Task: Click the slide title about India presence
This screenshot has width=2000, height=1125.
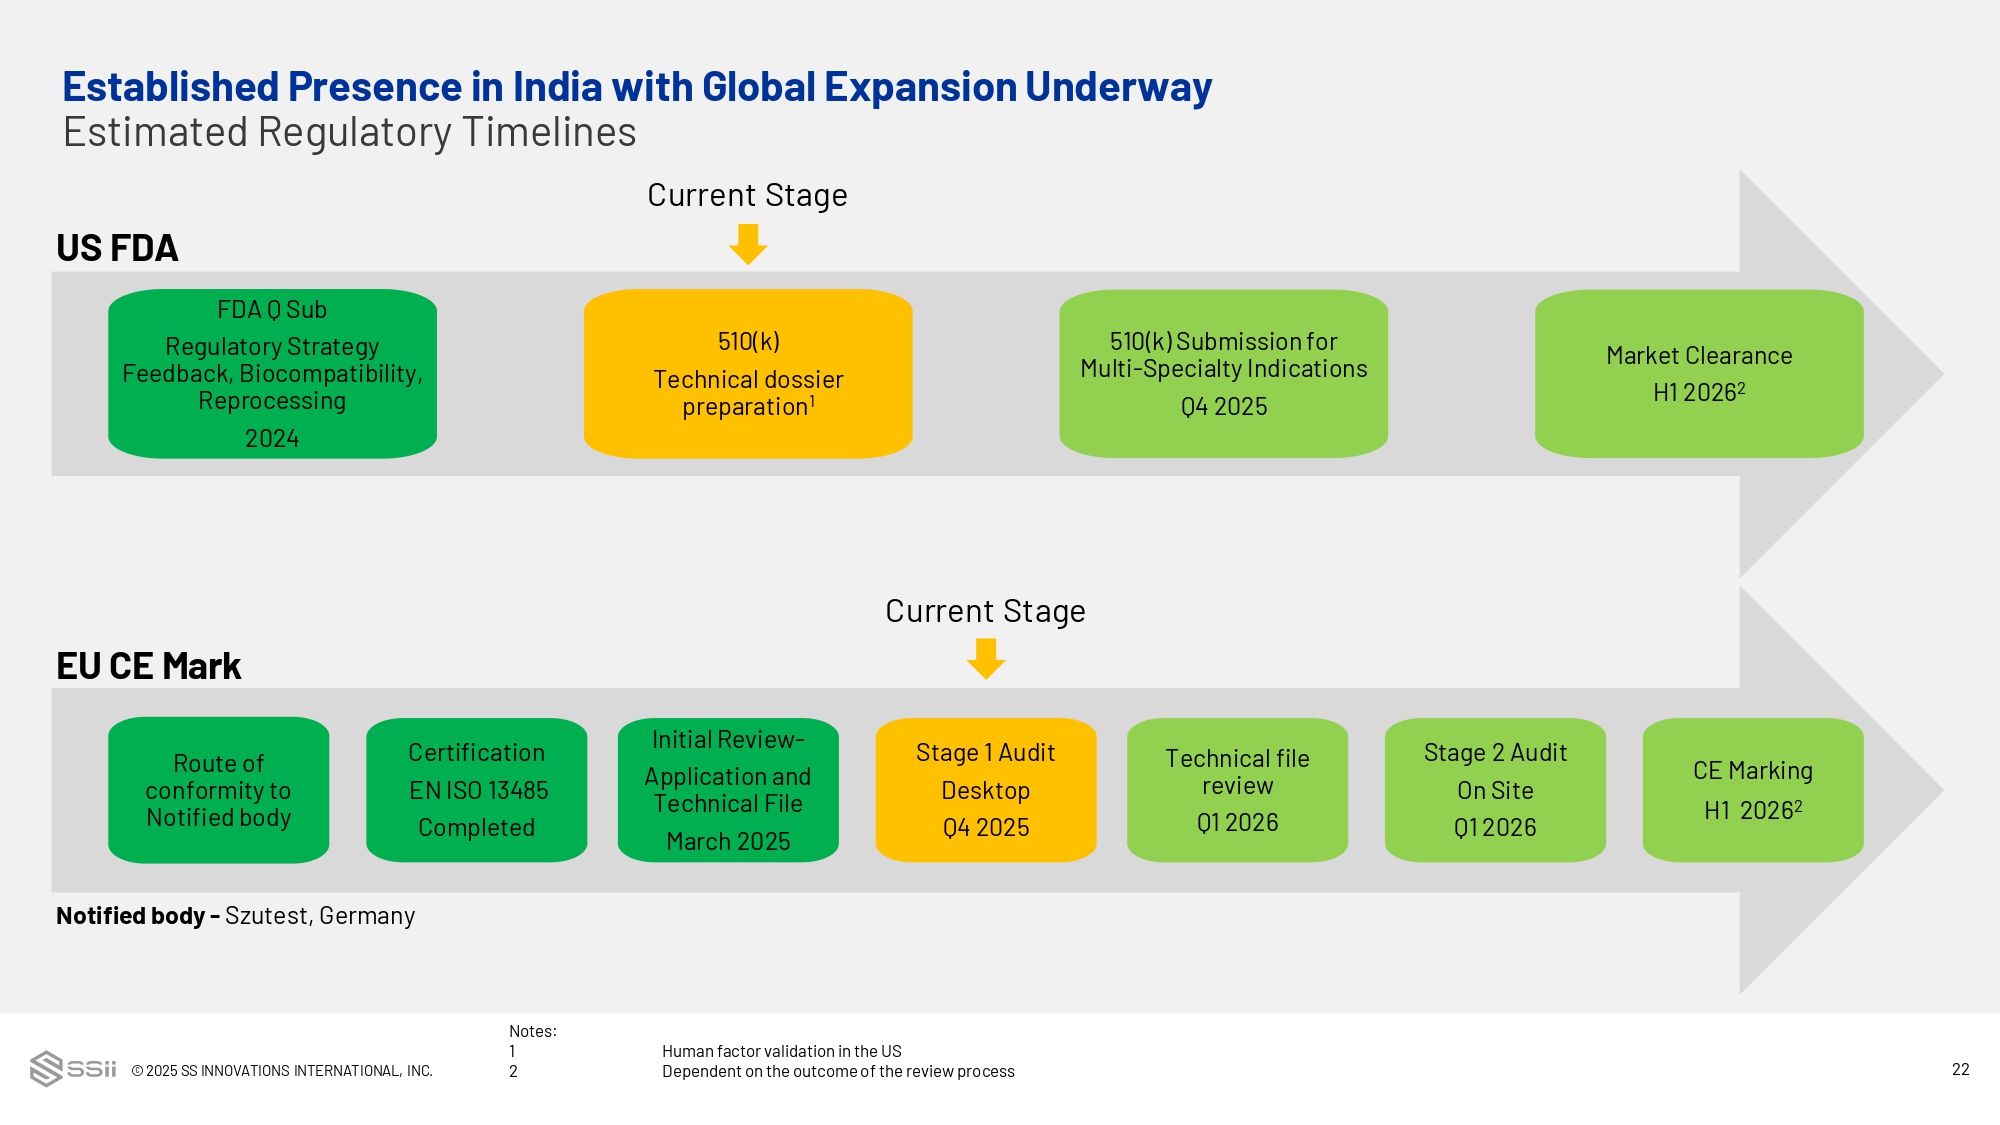Action: [x=637, y=87]
